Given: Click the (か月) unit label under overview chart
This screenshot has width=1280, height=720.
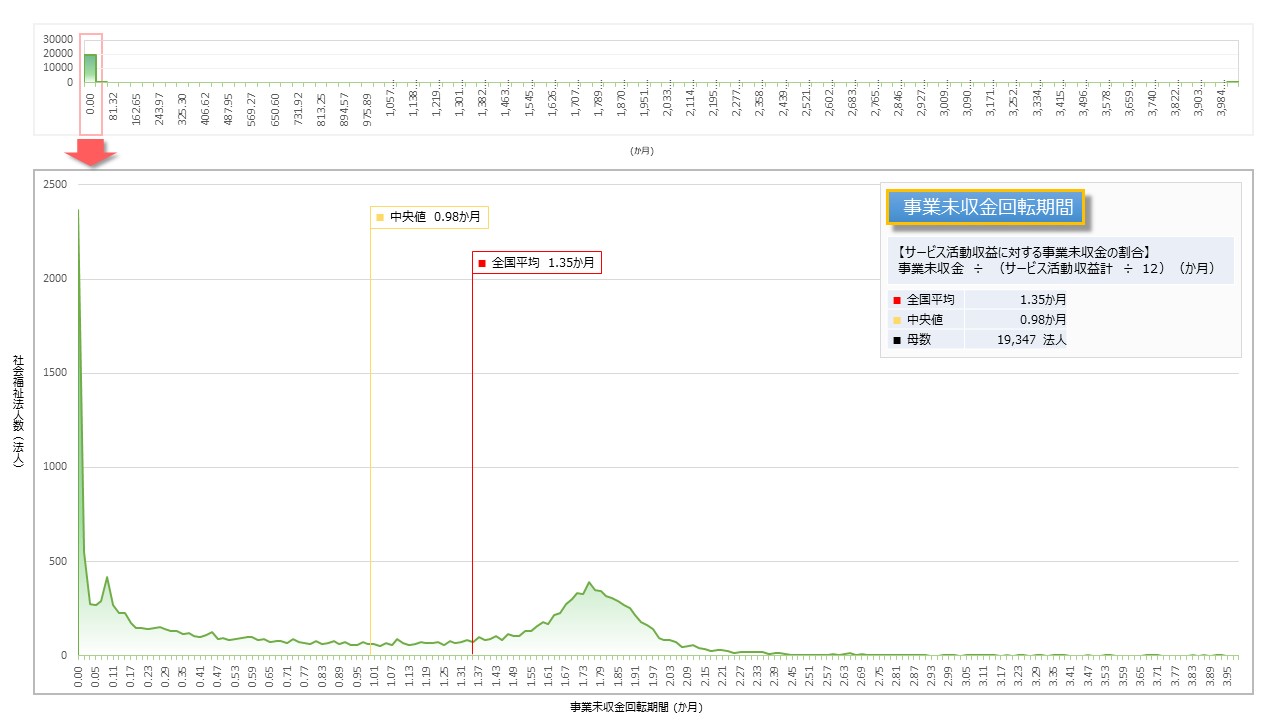Looking at the screenshot, I should pyautogui.click(x=641, y=151).
